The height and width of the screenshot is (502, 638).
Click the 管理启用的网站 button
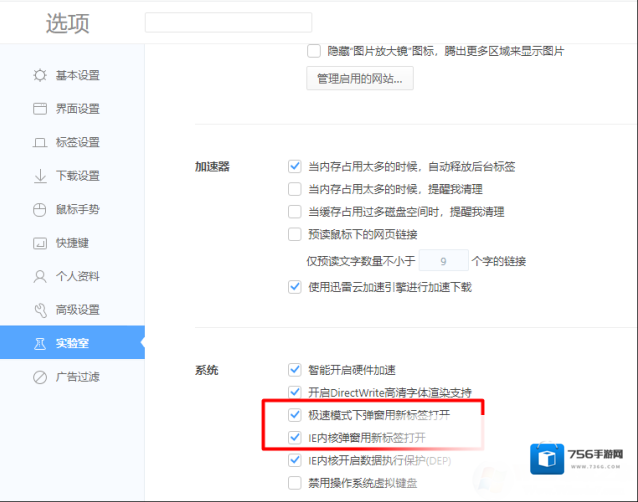click(x=359, y=78)
